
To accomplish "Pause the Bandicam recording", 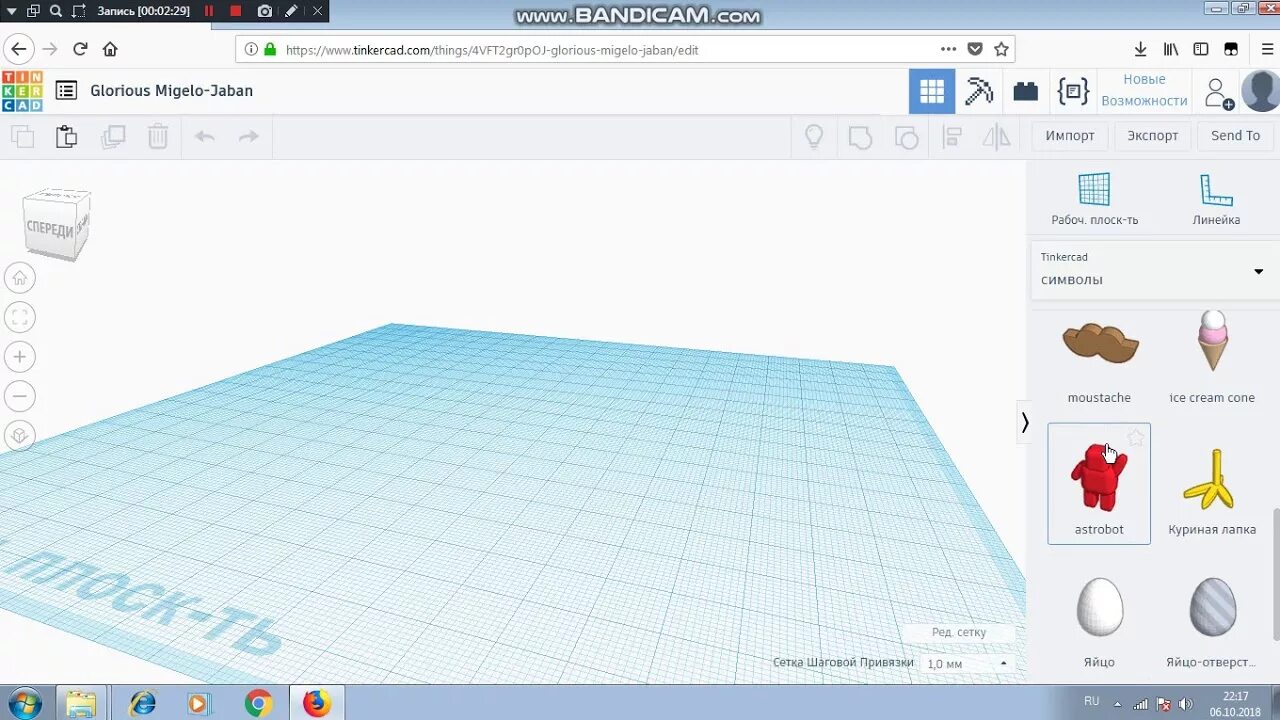I will [x=209, y=11].
